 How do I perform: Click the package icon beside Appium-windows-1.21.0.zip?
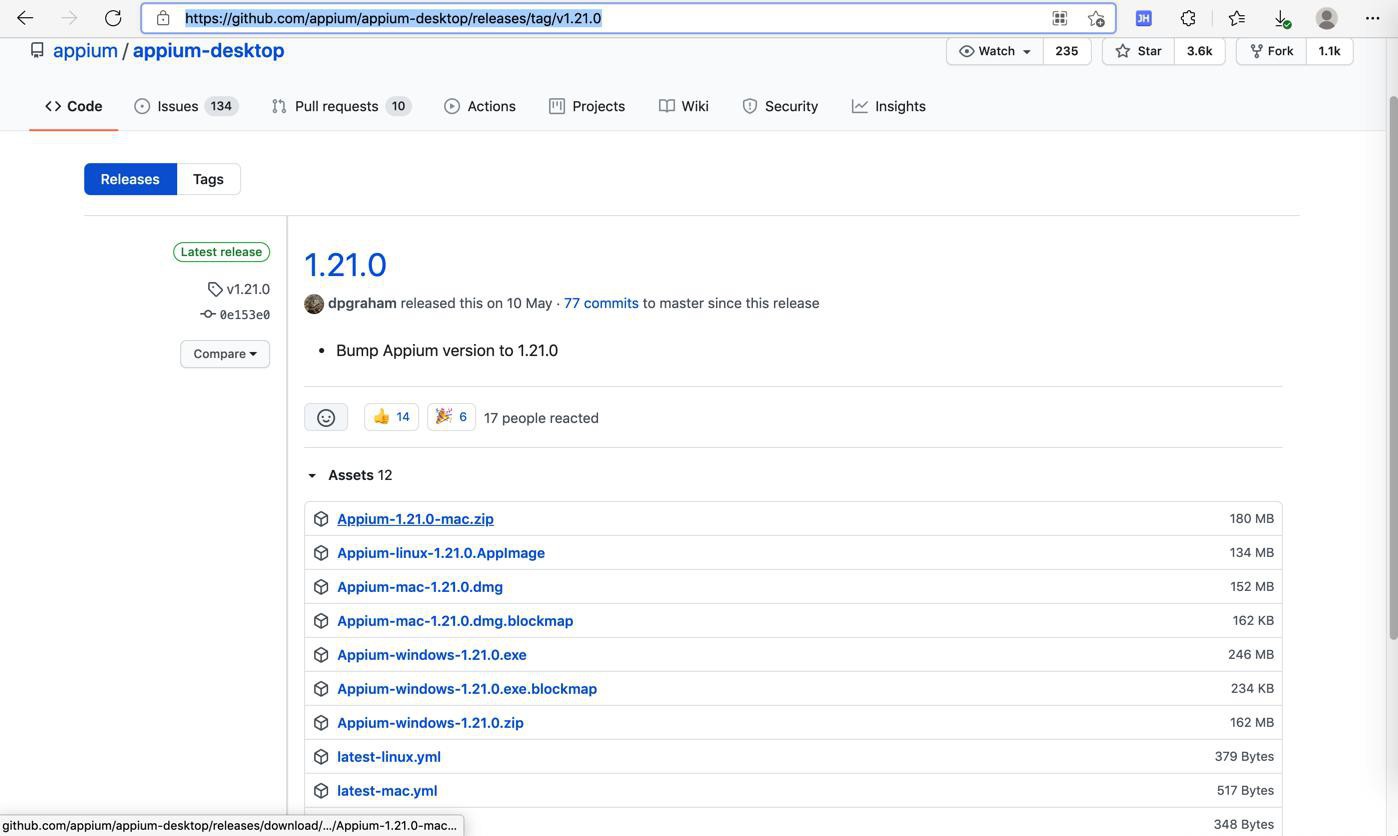(x=321, y=723)
